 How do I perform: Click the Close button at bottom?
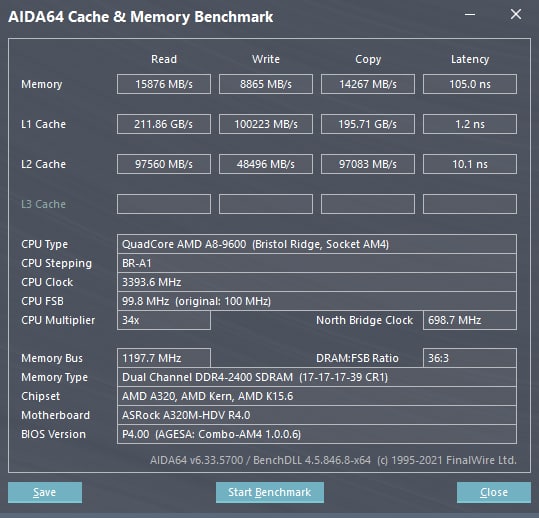click(494, 492)
